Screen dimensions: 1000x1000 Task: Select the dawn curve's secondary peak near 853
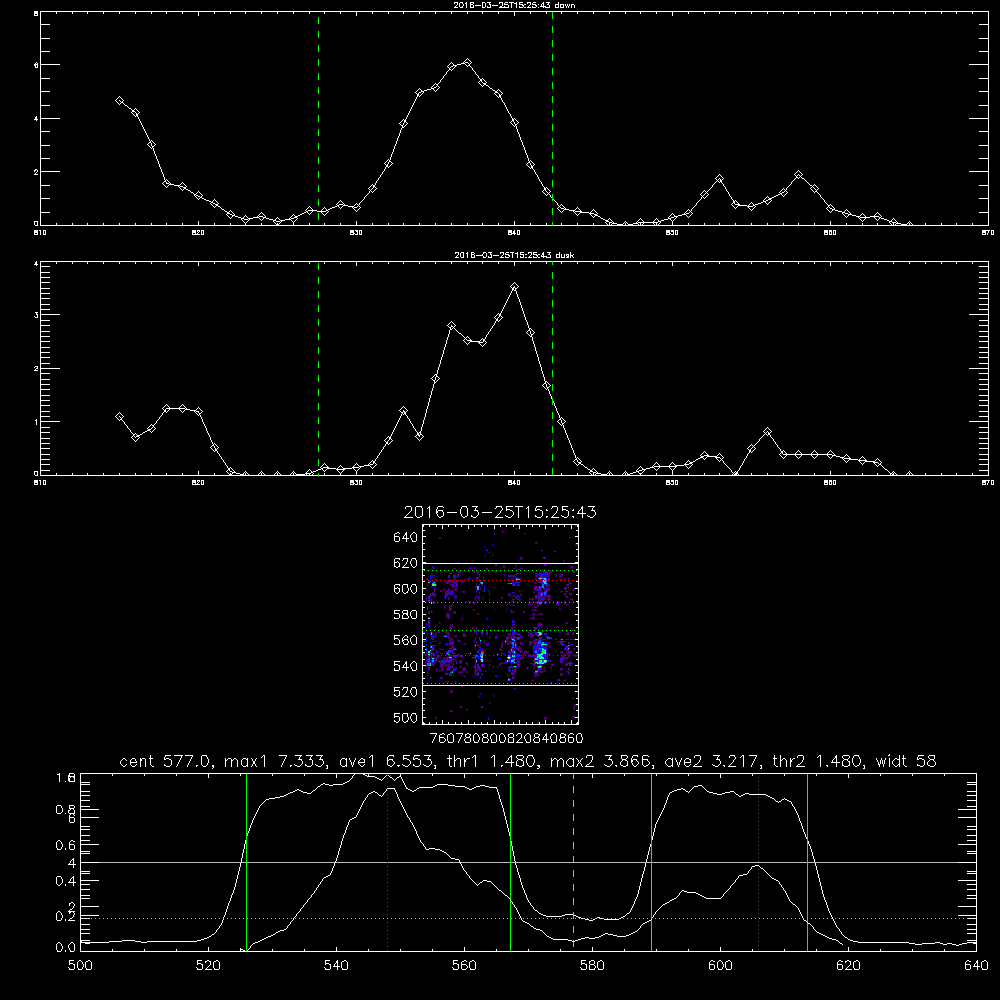point(719,179)
